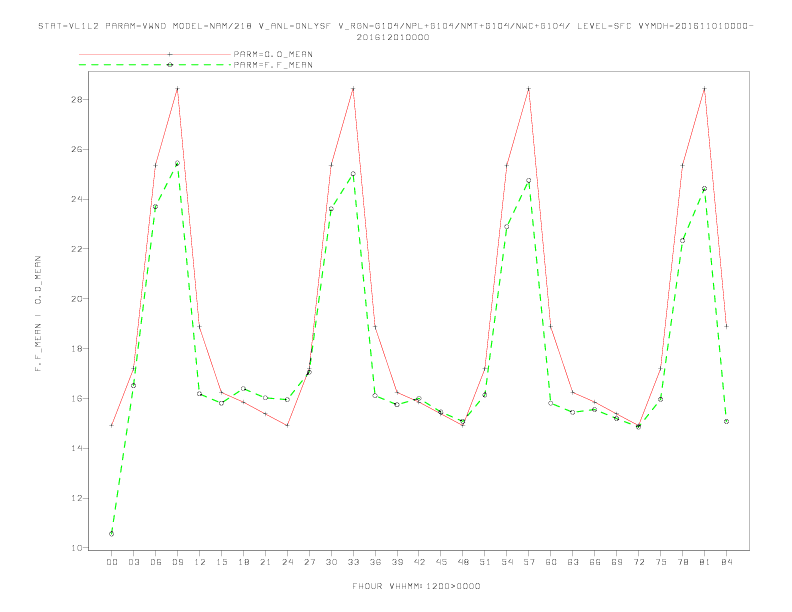
Task: Click the PARM=F.F_MEAN legend label
Action: pyautogui.click(x=273, y=65)
